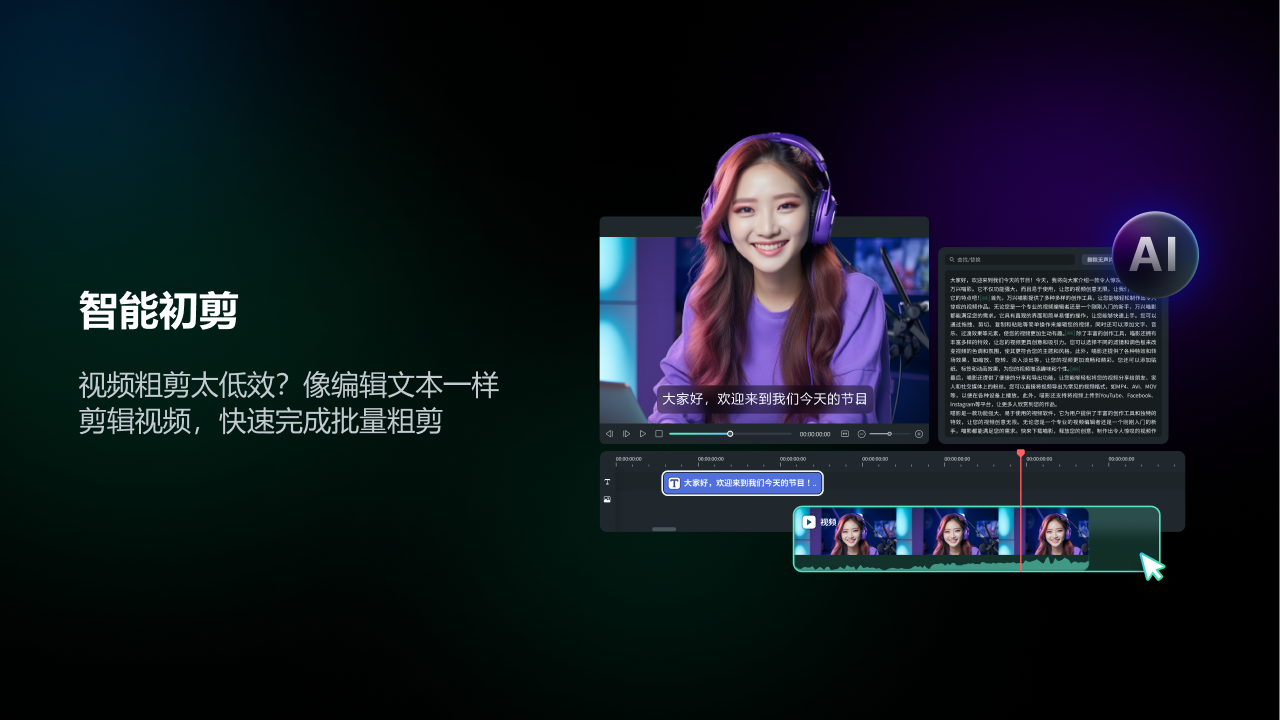Click the zoom out minus icon
This screenshot has width=1280, height=720.
862,434
